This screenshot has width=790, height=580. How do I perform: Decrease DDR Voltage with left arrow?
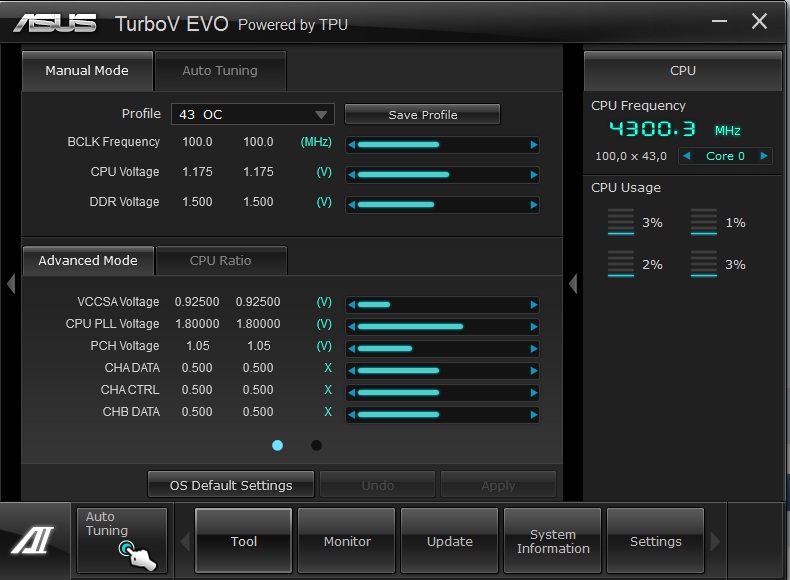click(352, 205)
